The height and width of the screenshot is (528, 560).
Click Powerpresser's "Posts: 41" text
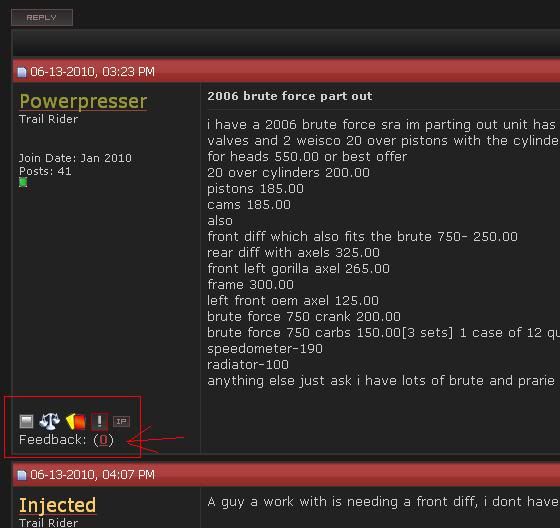coord(45,171)
